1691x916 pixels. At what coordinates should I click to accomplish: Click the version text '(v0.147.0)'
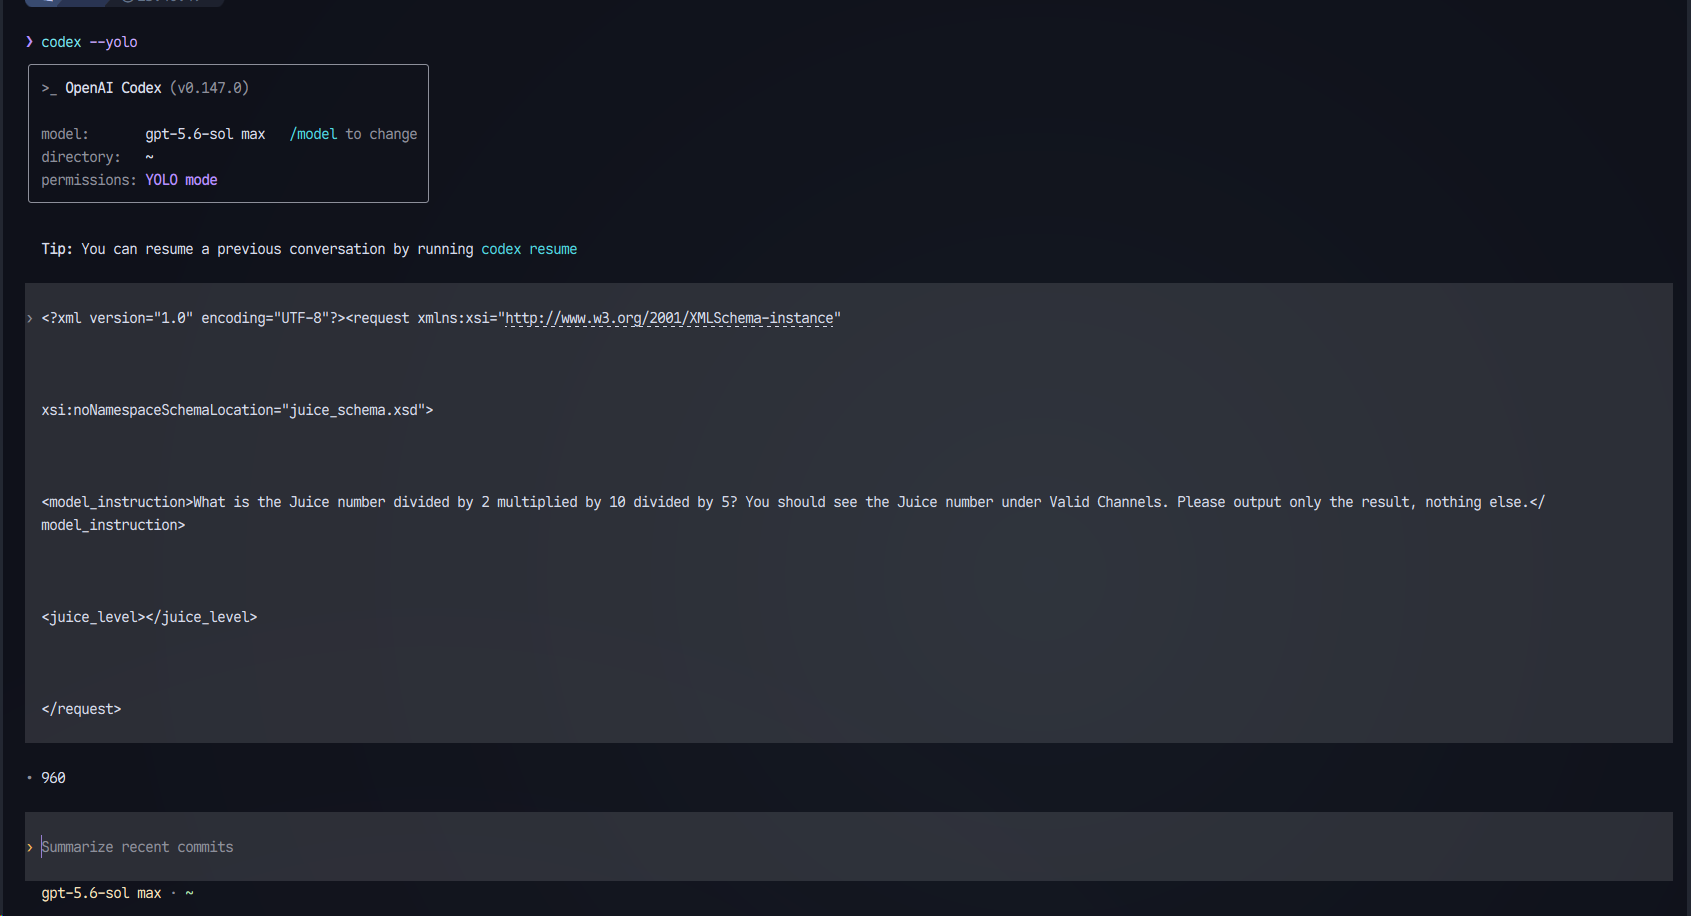pos(209,88)
